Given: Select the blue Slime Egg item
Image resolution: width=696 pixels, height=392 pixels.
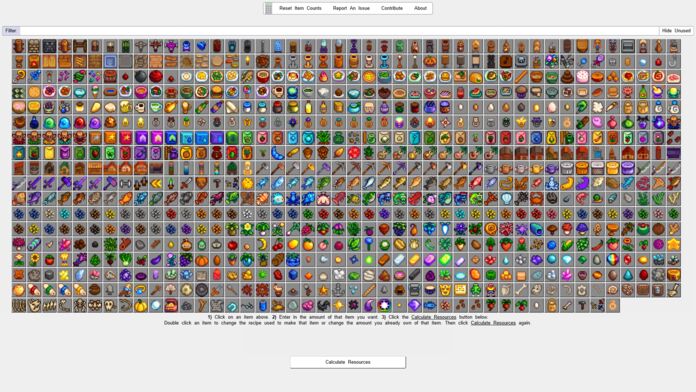Looking at the screenshot, I should tap(64, 123).
